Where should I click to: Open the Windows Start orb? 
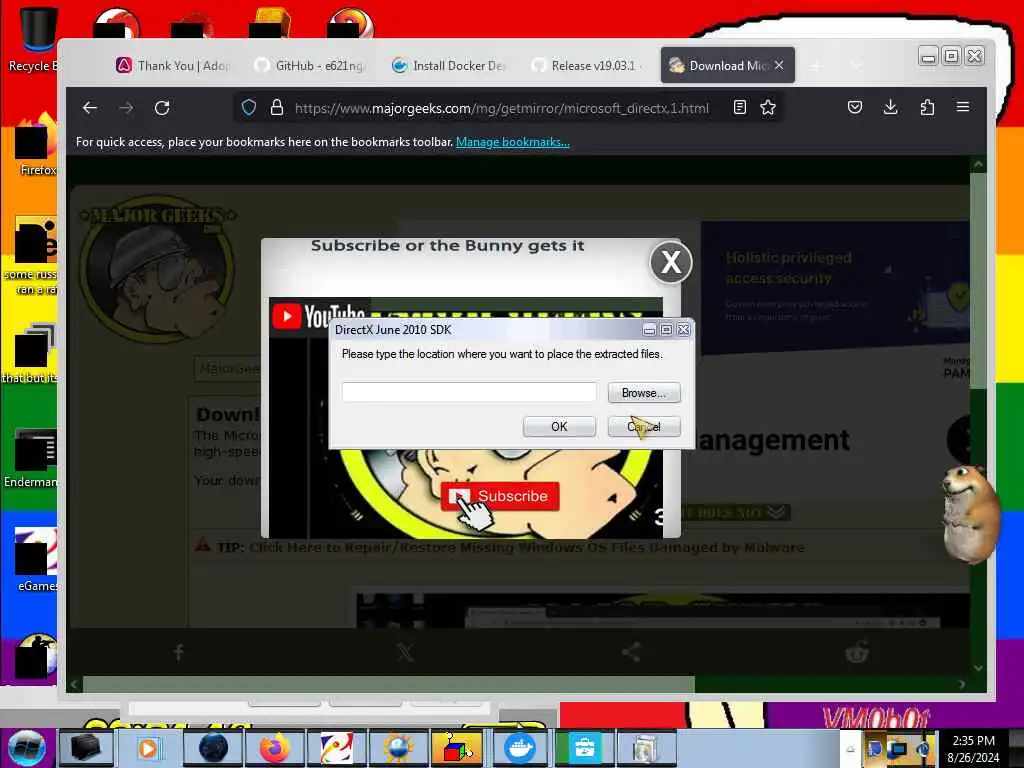(26, 748)
